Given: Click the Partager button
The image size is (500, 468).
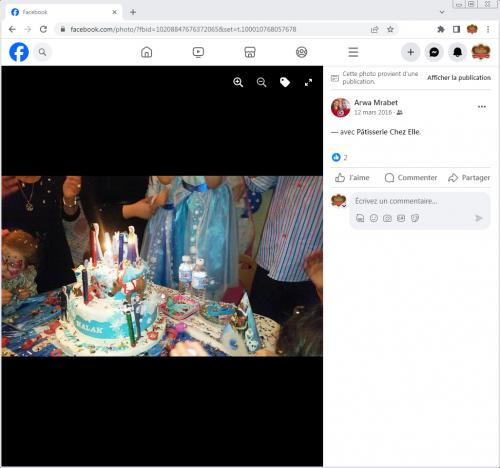Looking at the screenshot, I should (469, 178).
